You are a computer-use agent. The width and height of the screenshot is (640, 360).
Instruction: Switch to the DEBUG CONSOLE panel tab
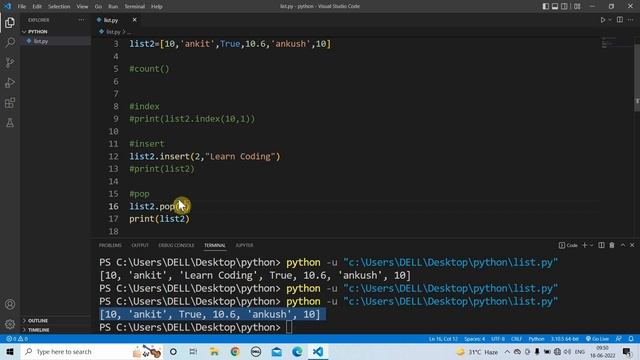point(176,245)
